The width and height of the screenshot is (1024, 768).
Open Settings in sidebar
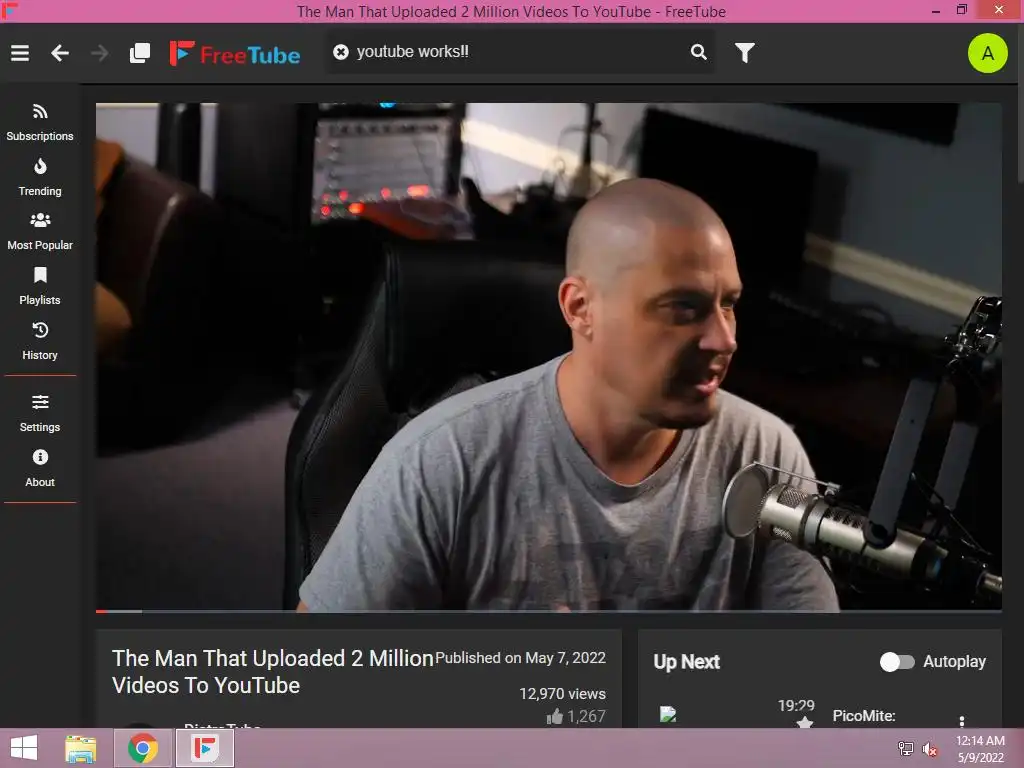(40, 413)
